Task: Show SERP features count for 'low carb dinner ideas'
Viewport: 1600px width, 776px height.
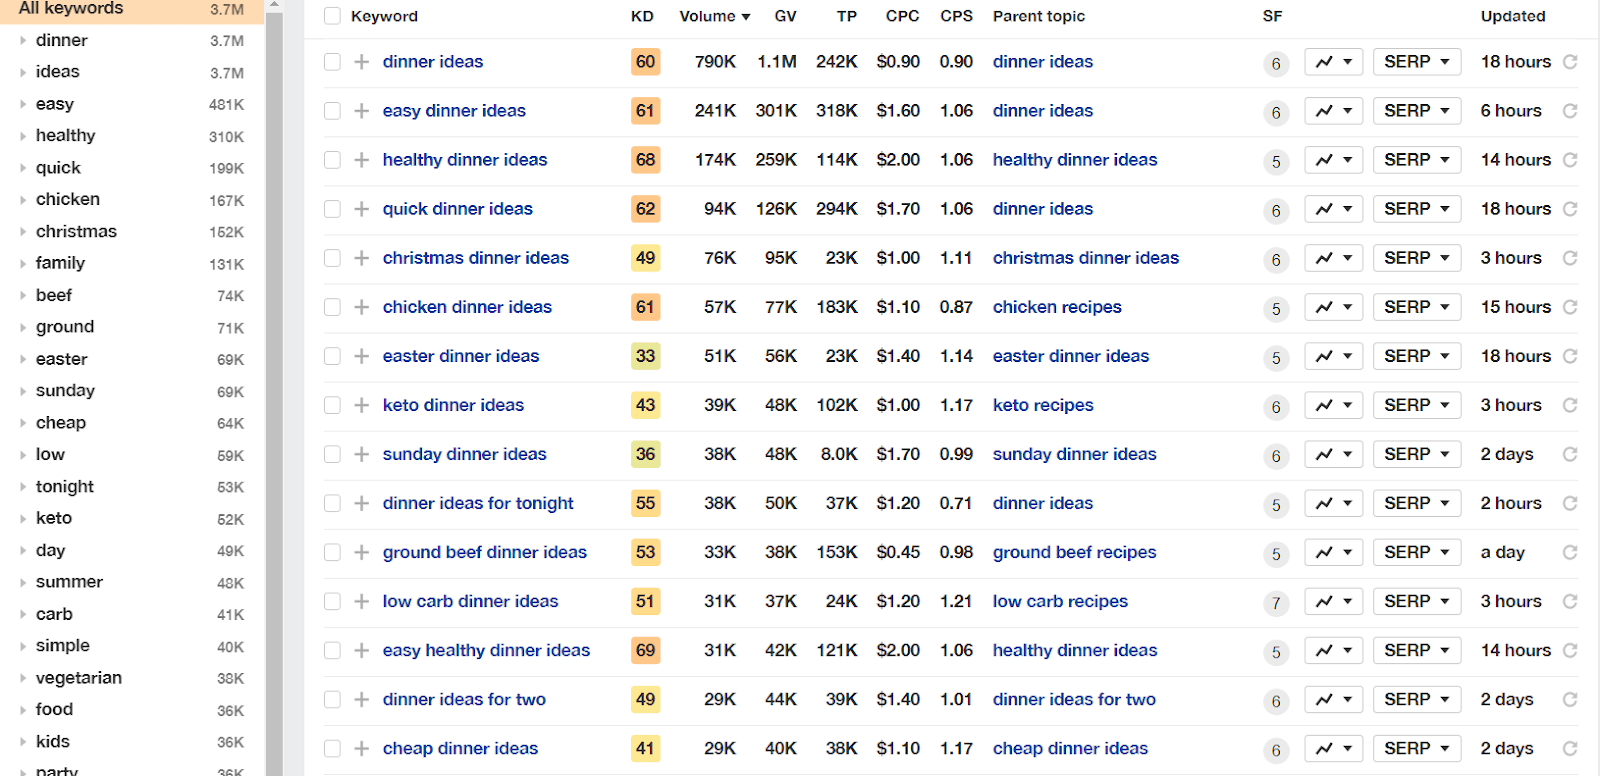Action: click(1275, 603)
